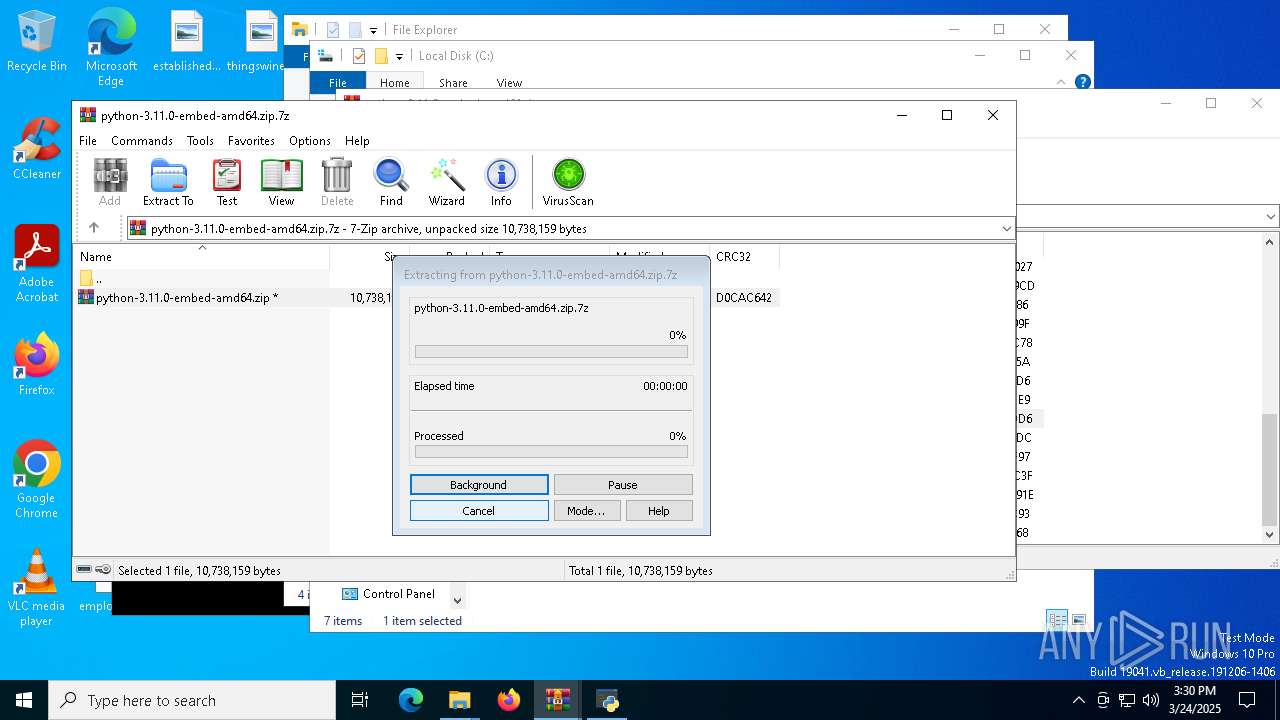Expand the dropdown below Control Panel
1280x720 pixels.
pos(457,600)
